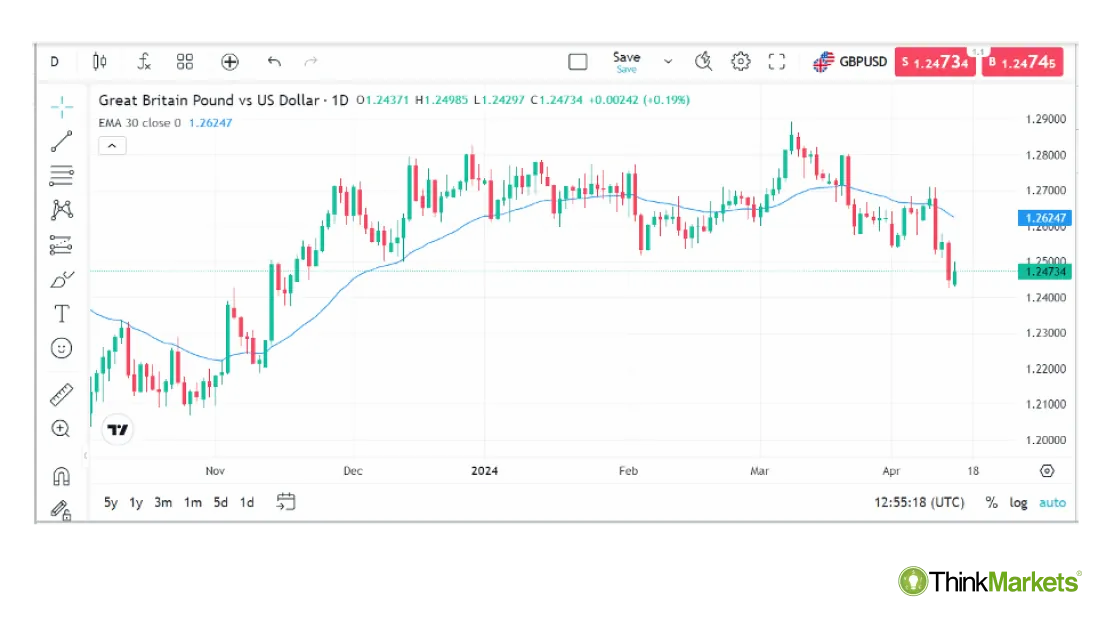Switch to the 5y time range

[110, 503]
